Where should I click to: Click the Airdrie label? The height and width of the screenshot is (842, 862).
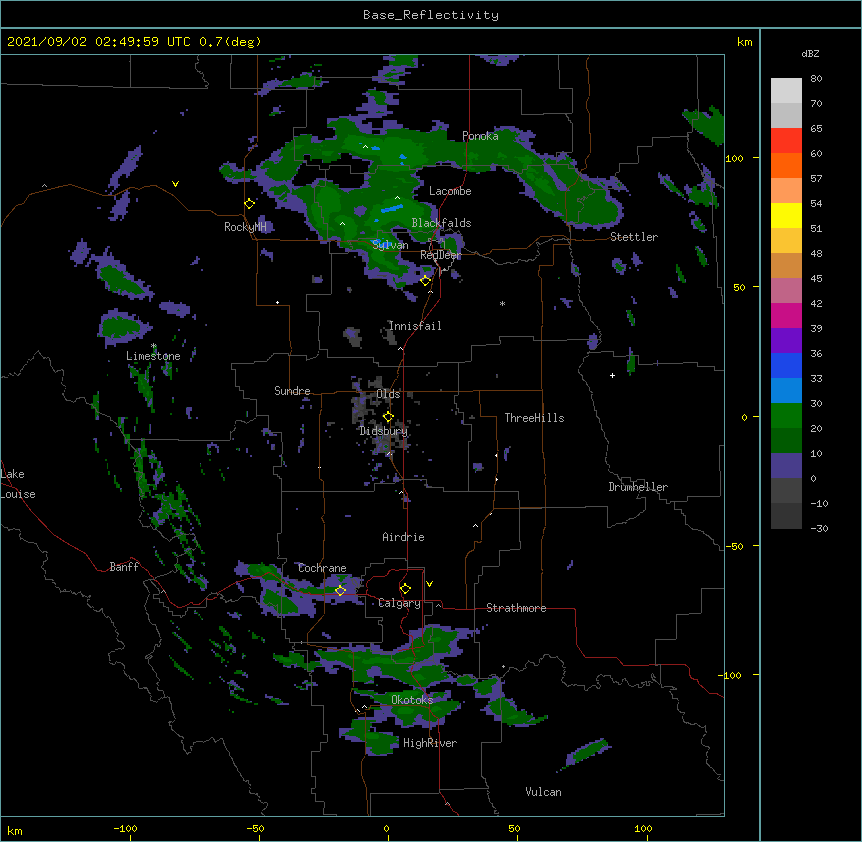404,537
